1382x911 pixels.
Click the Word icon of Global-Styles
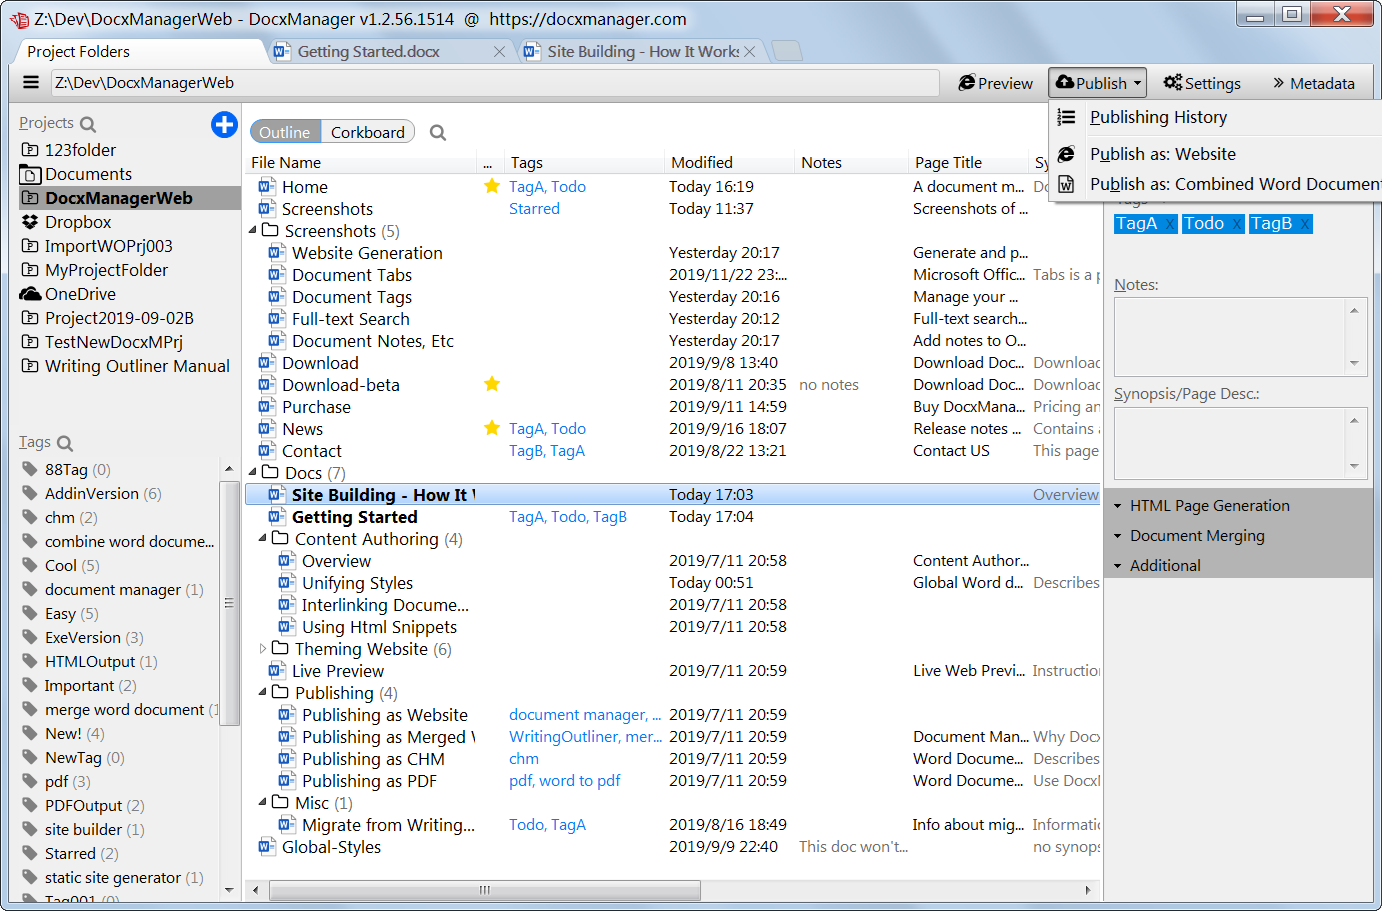pyautogui.click(x=267, y=847)
